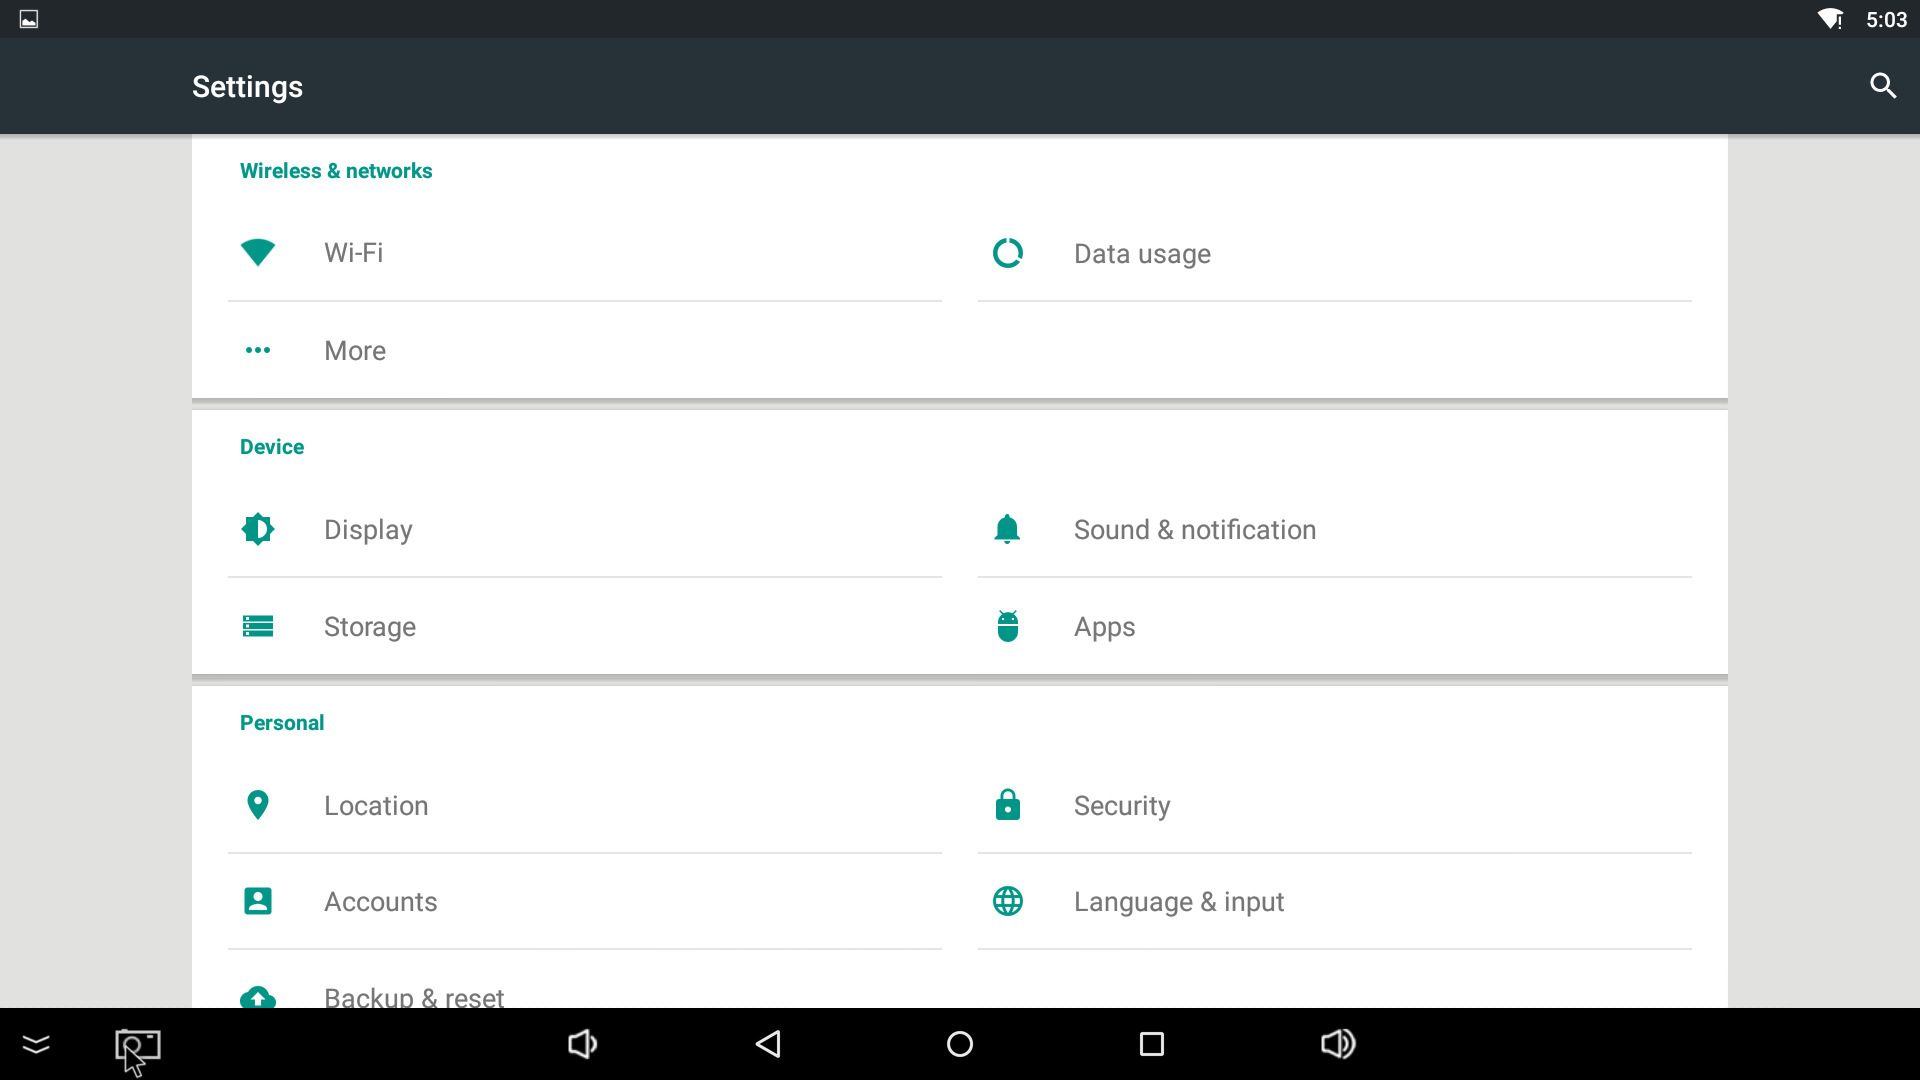This screenshot has width=1920, height=1080.
Task: Tap the Data usage circle icon
Action: click(1007, 253)
